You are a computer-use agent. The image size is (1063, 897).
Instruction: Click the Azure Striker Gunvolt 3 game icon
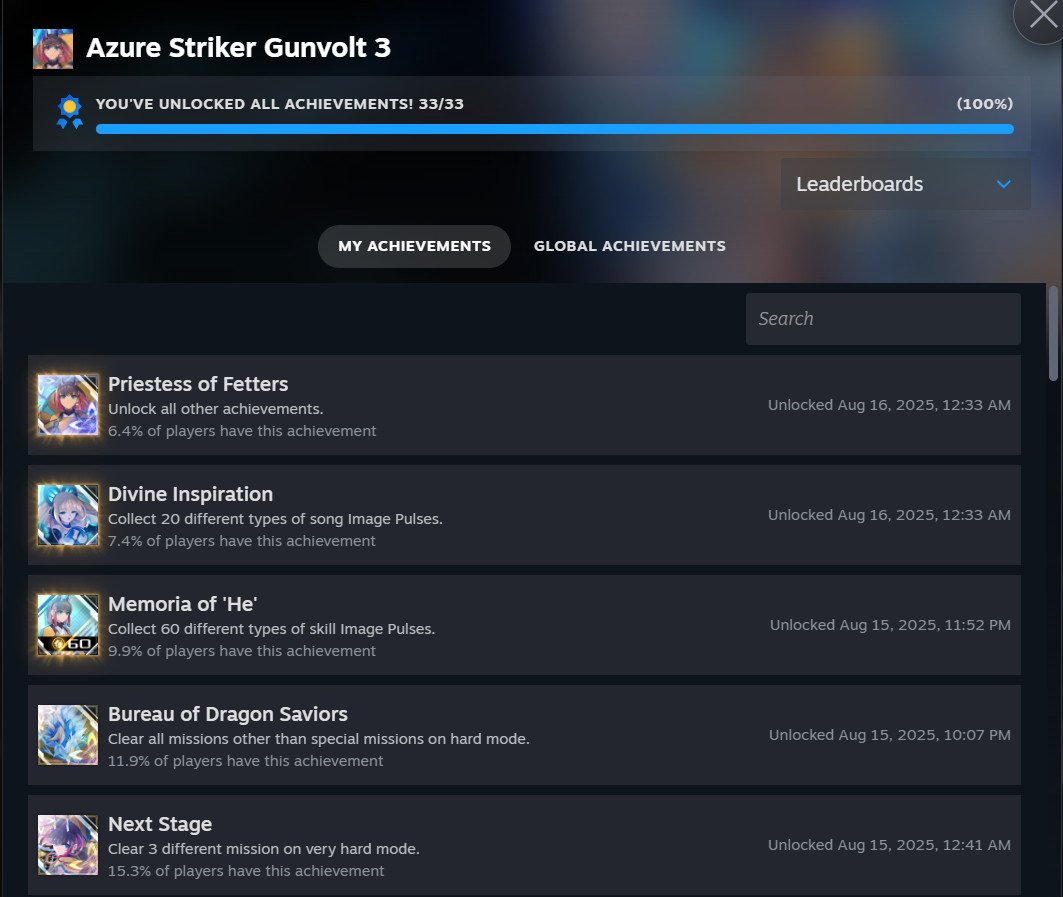53,49
